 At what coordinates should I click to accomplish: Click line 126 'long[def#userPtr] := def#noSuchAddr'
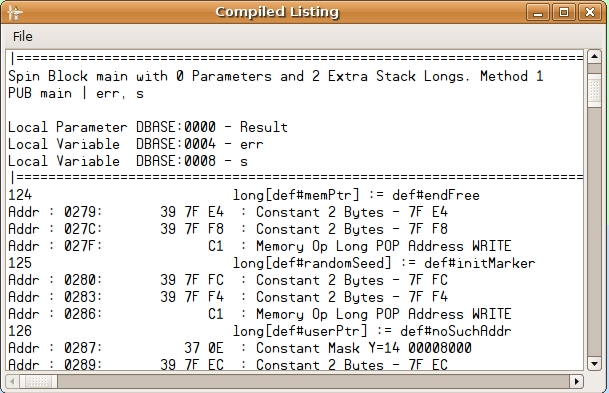(260, 331)
